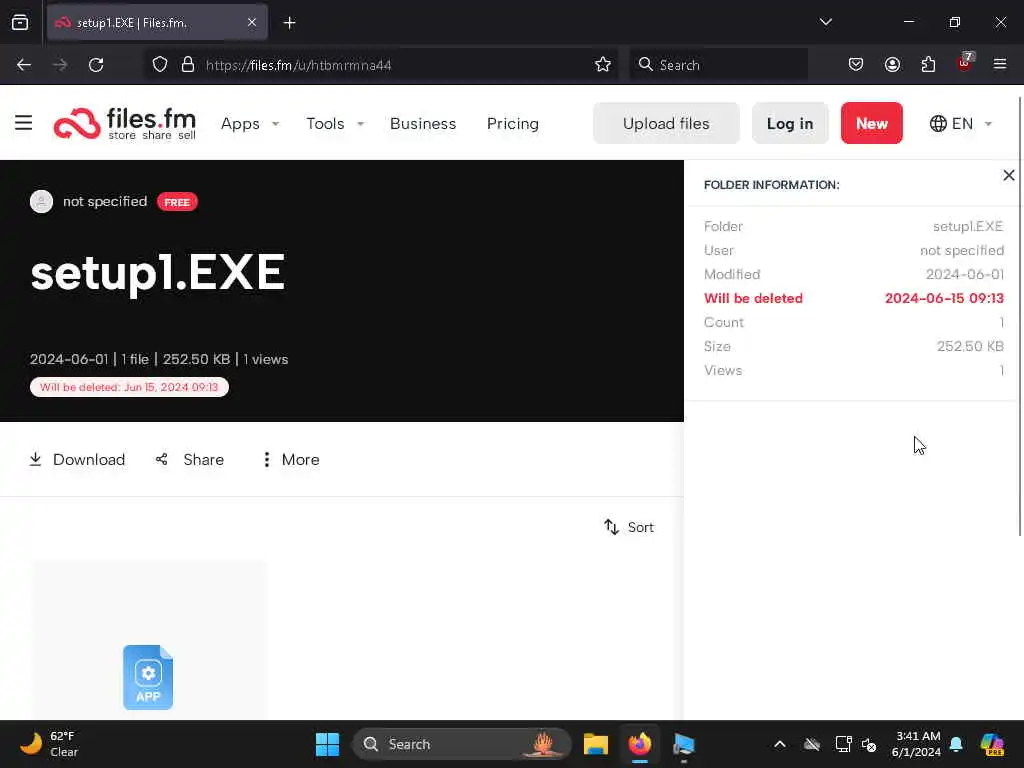Open File Explorer from taskbar
This screenshot has width=1024, height=768.
[596, 744]
